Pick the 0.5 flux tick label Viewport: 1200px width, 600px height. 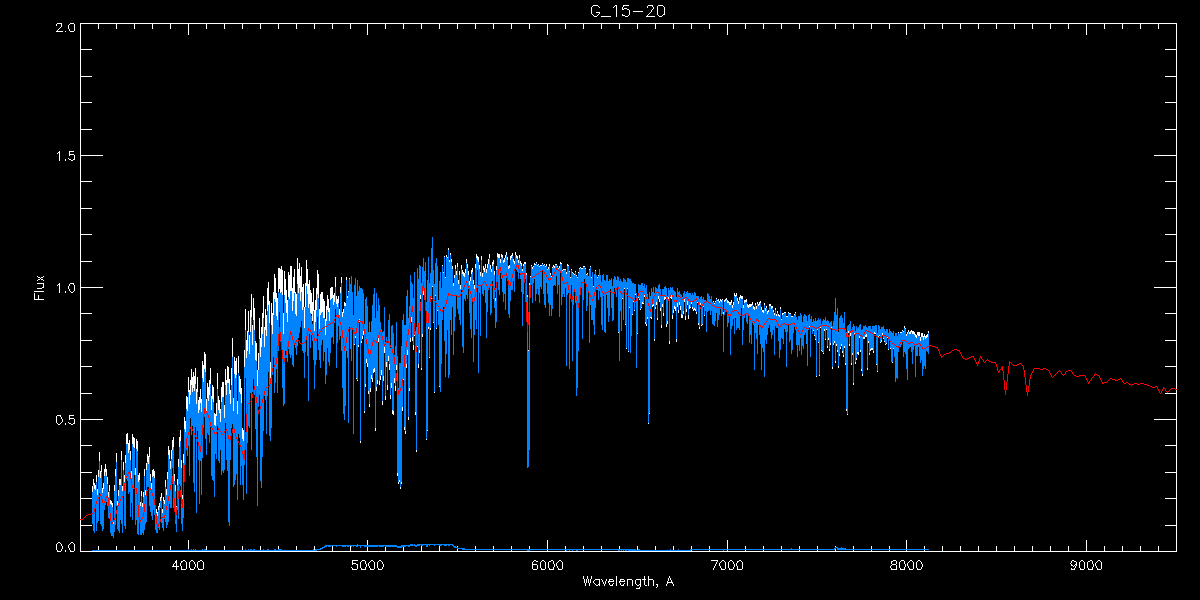coord(66,419)
